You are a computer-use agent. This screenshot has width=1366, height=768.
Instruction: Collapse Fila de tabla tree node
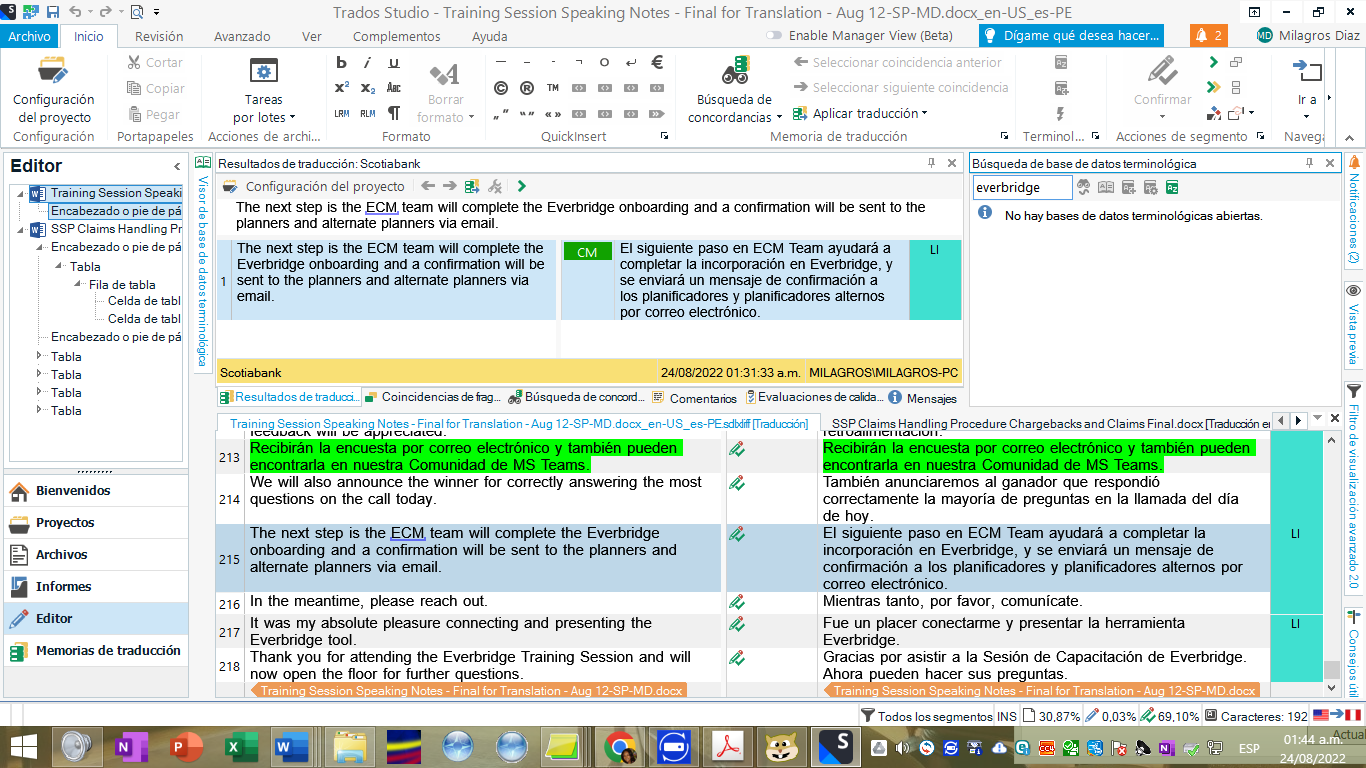tap(78, 284)
